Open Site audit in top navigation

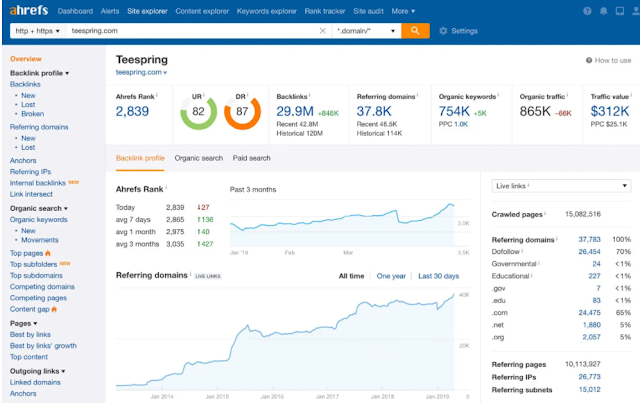368,11
